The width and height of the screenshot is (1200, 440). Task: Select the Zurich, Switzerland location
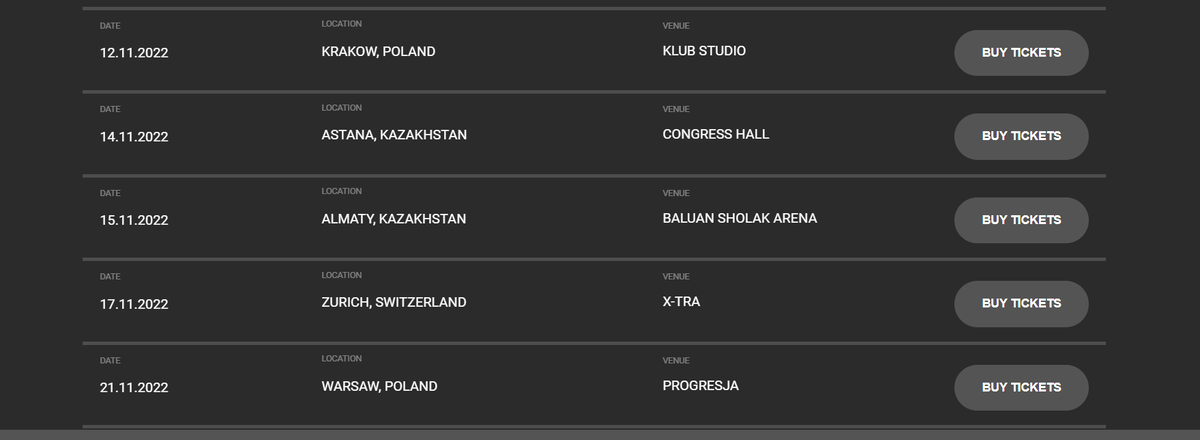coord(393,302)
